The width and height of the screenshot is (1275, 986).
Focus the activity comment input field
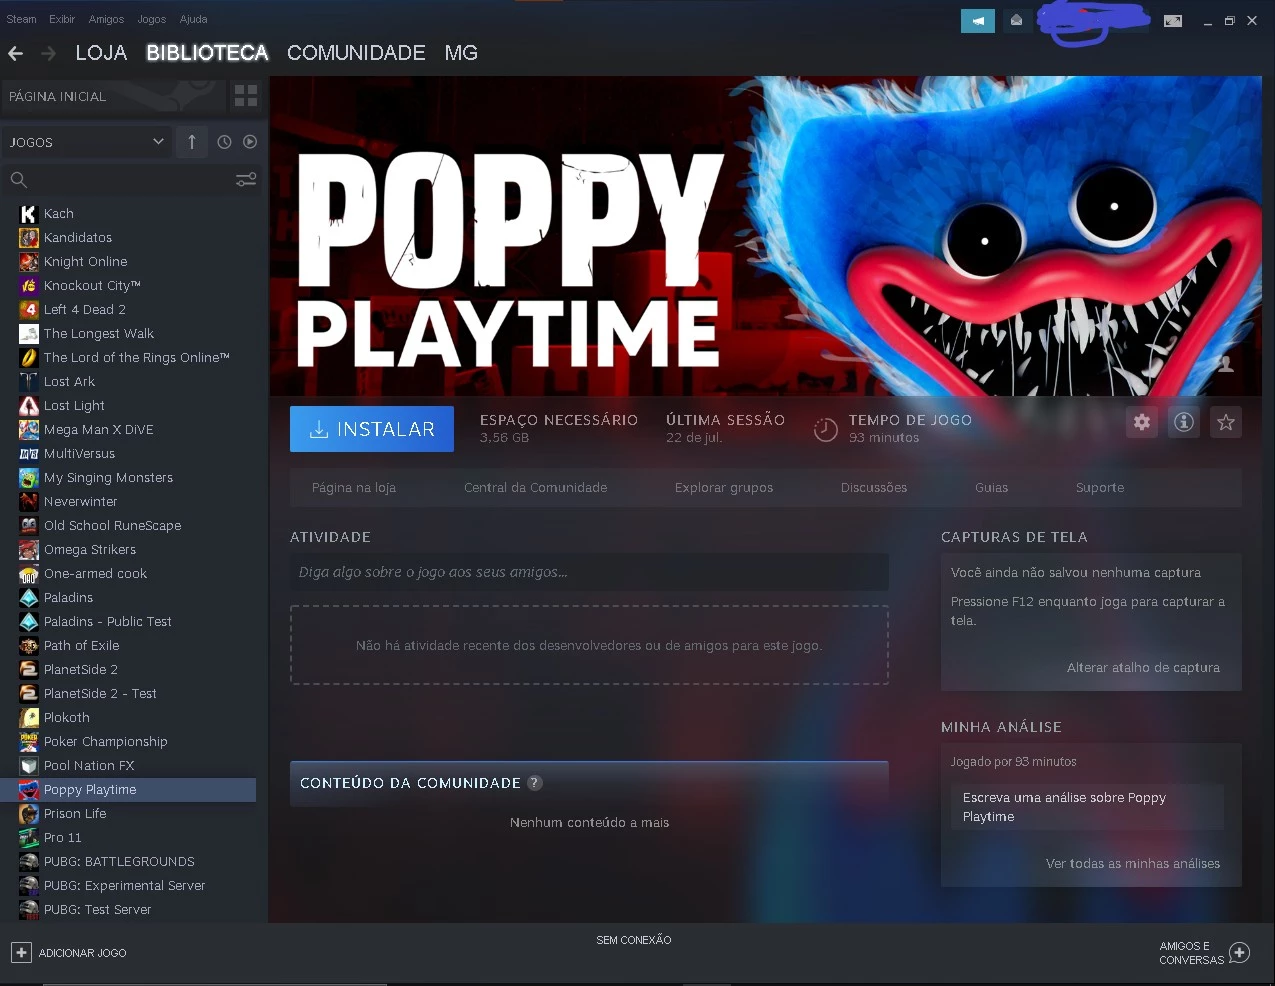click(589, 572)
